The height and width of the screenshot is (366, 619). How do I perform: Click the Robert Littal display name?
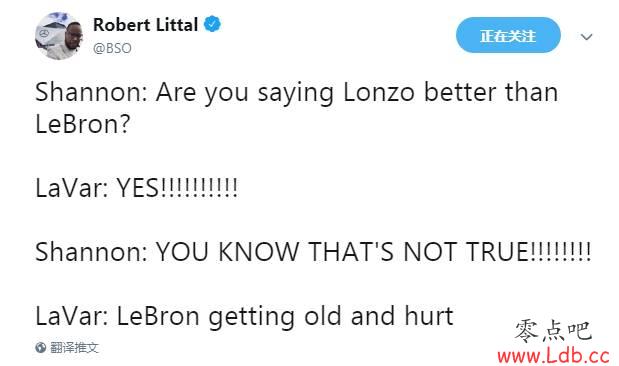(146, 25)
